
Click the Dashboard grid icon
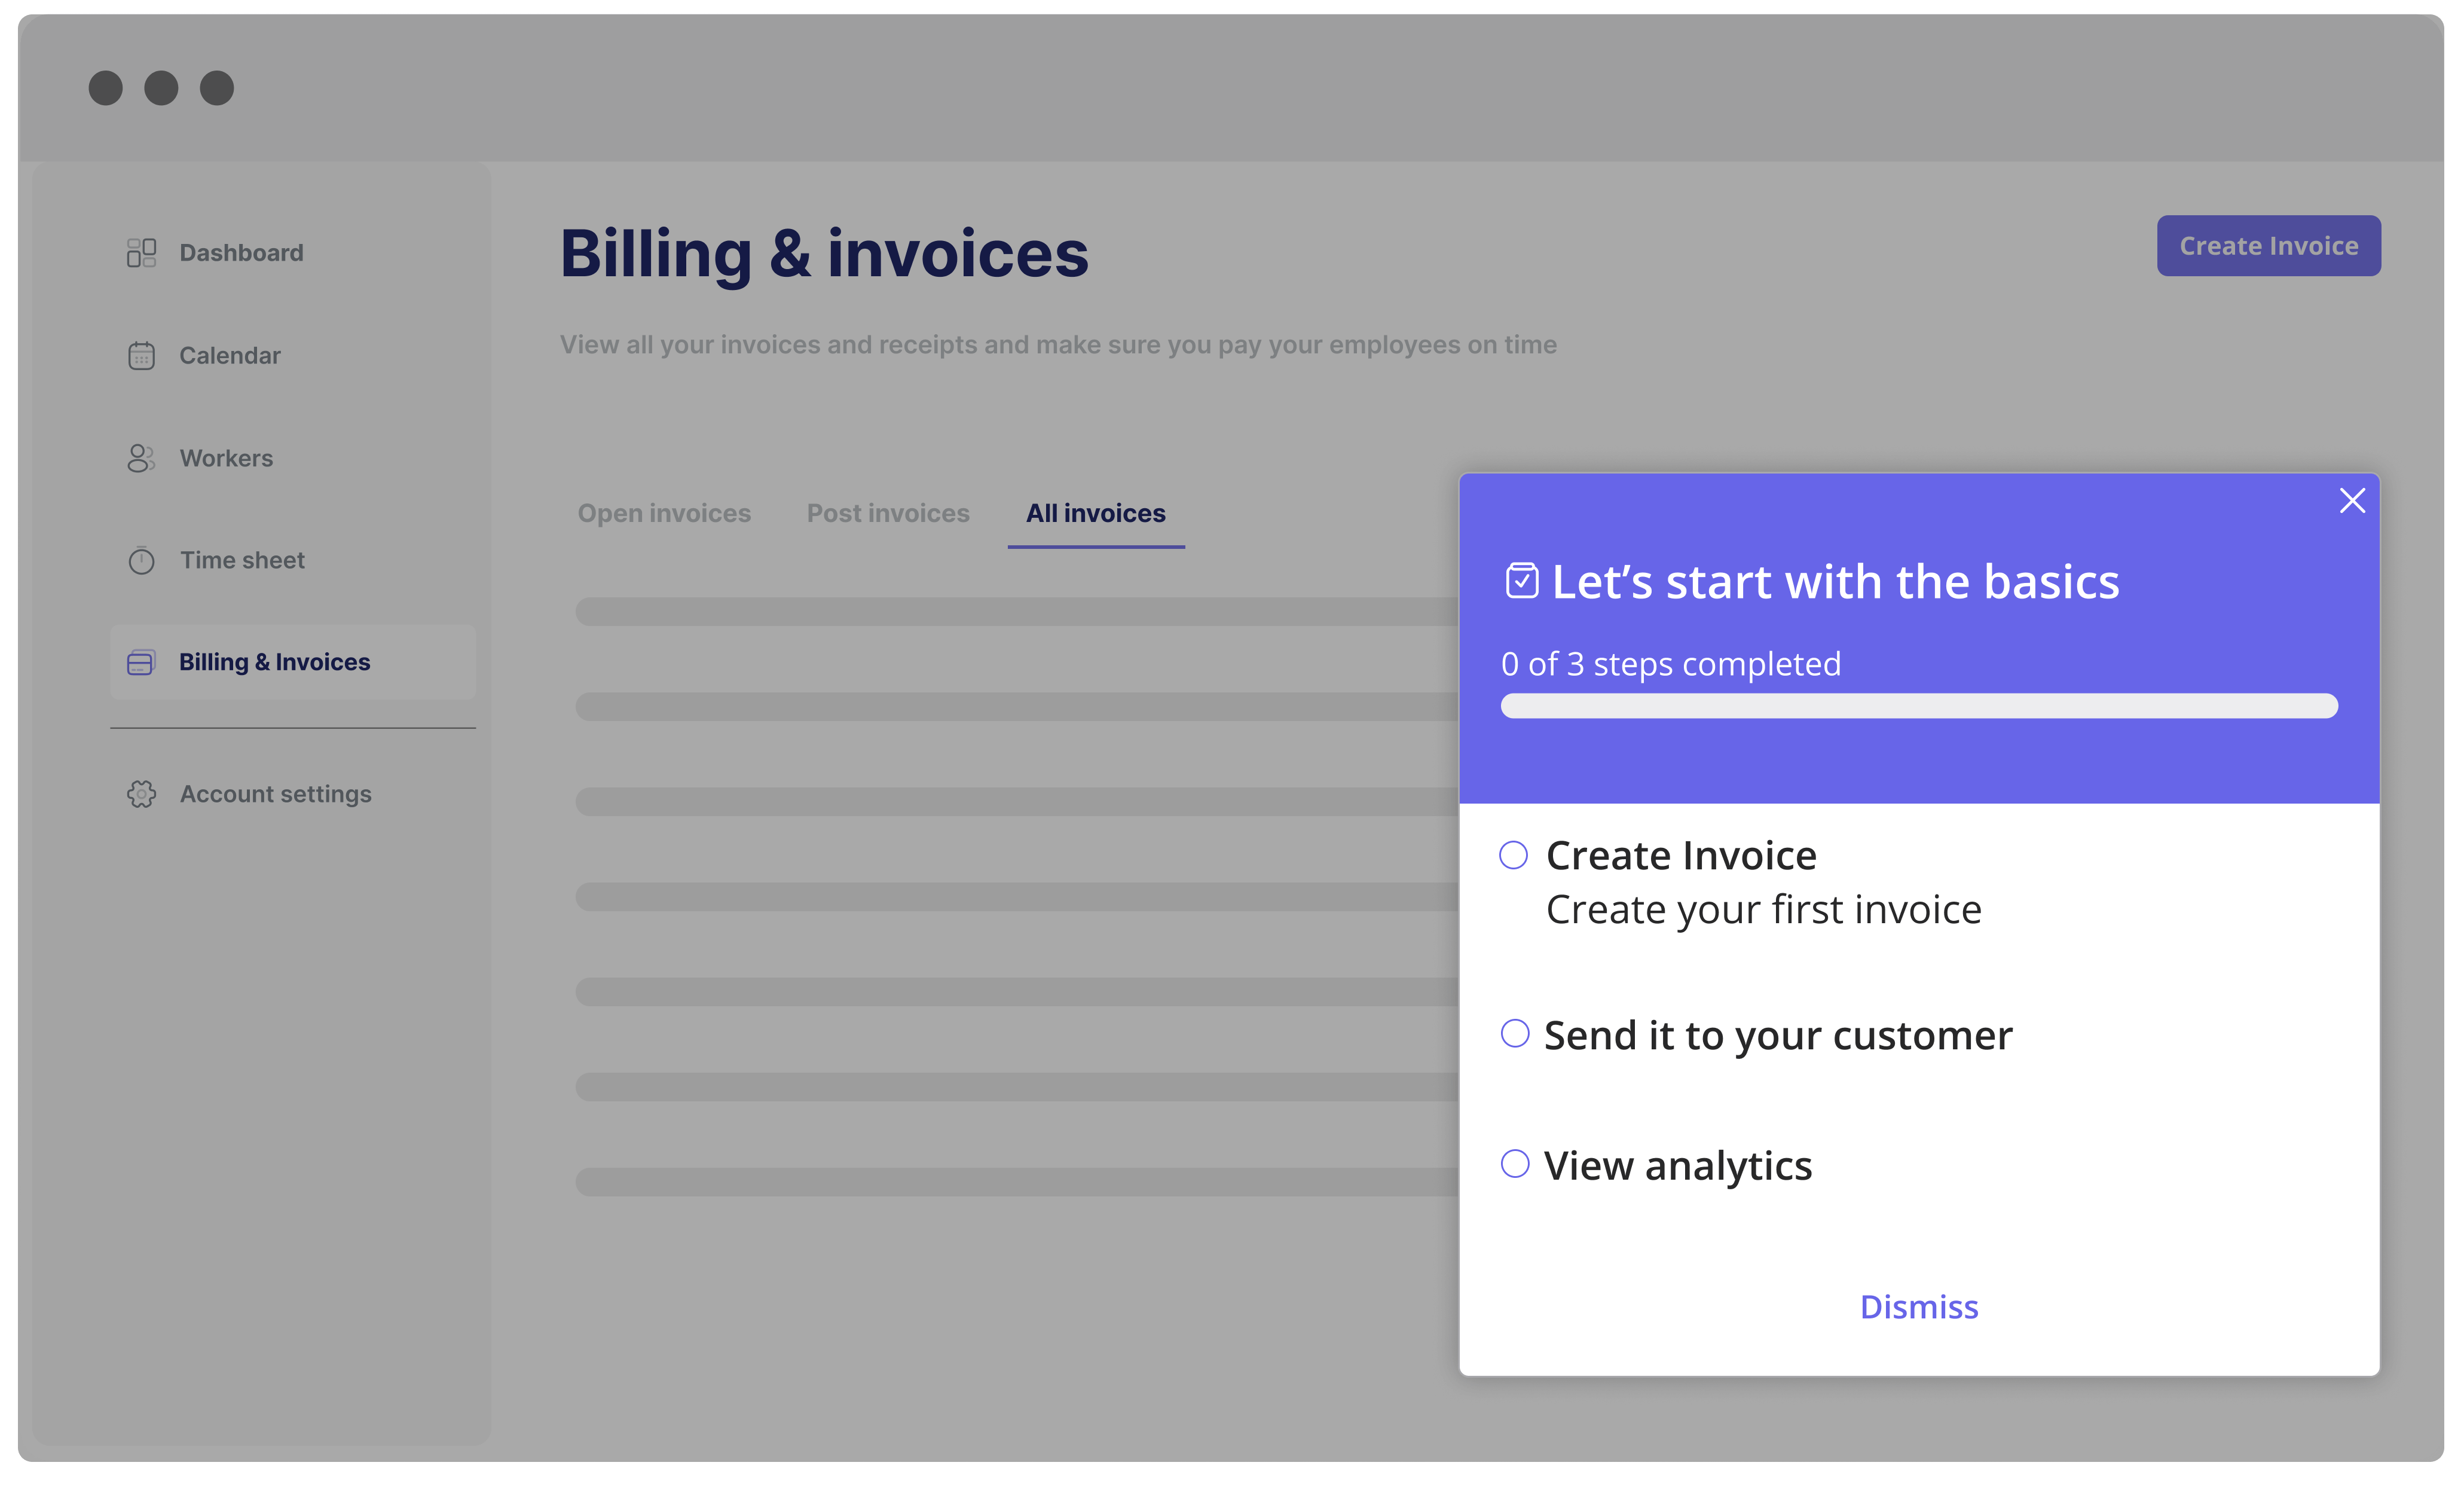coord(141,253)
